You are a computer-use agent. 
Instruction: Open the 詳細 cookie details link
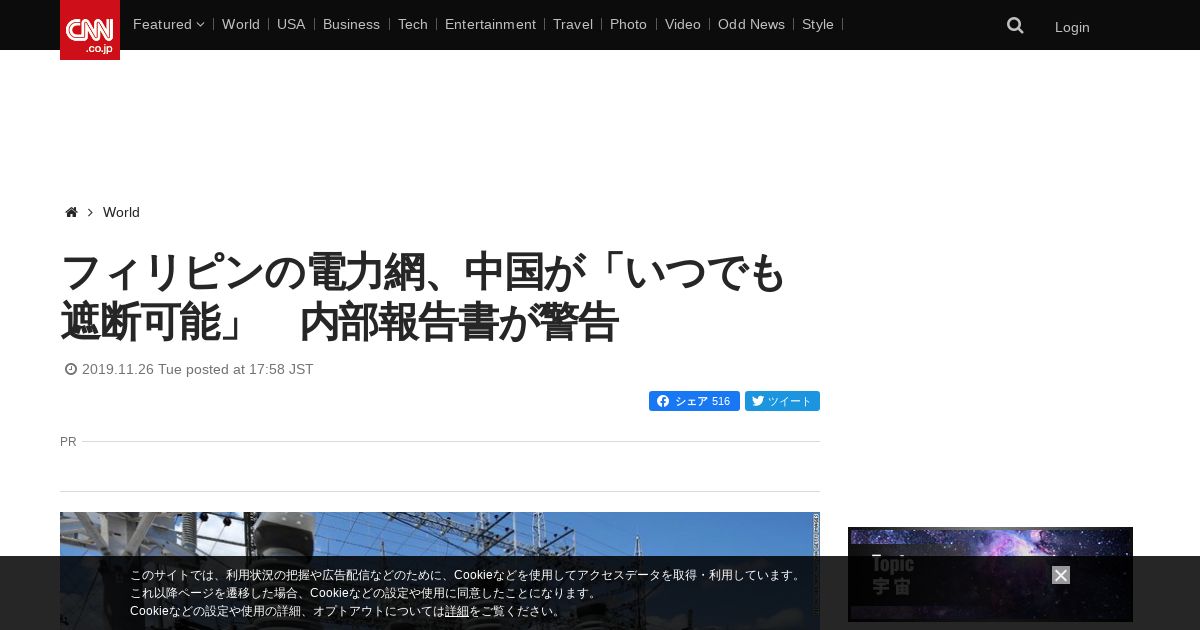457,611
